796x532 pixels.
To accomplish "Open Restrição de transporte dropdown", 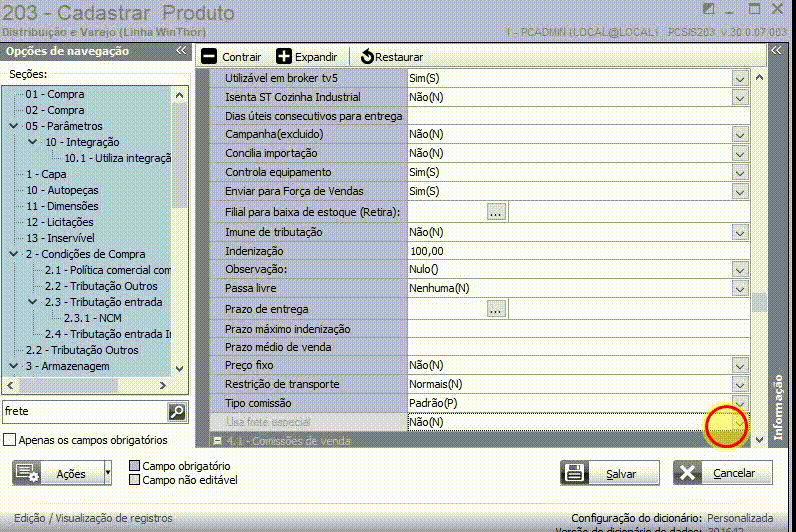I will point(740,384).
